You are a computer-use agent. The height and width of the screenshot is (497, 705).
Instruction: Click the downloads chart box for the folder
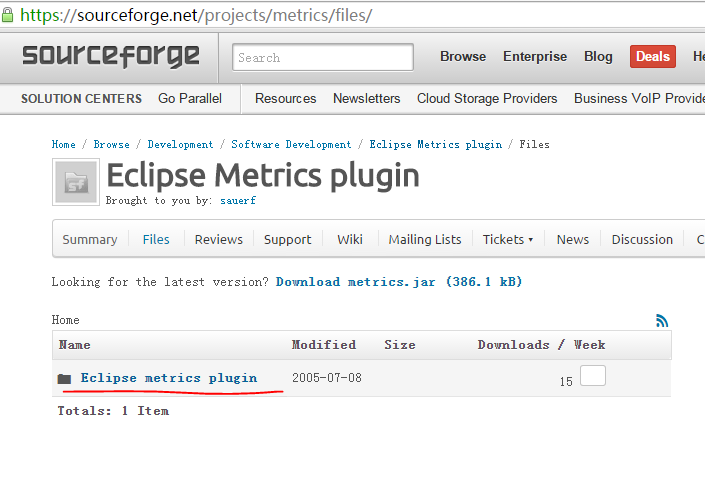click(593, 376)
